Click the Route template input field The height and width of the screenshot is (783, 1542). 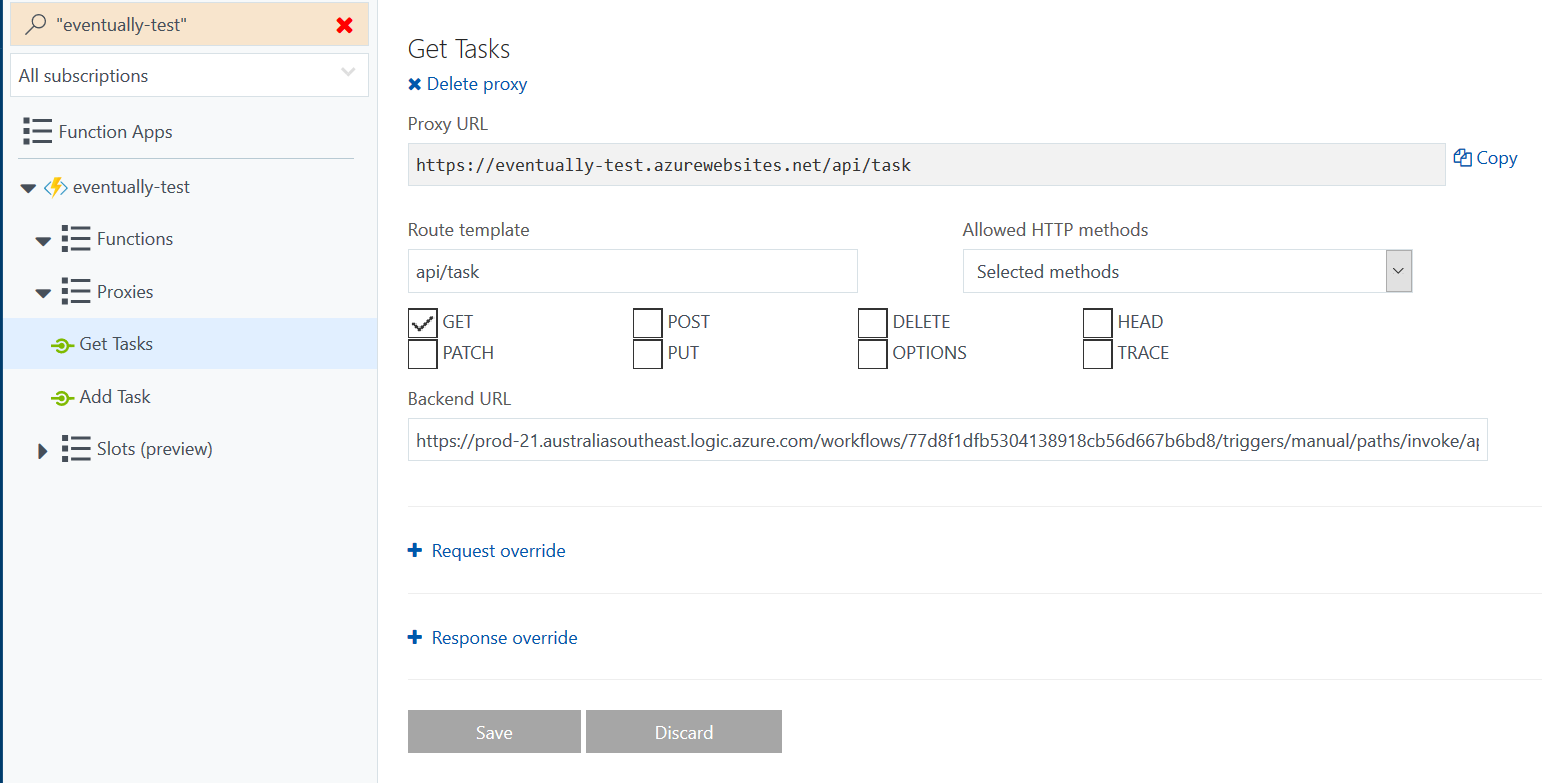[x=633, y=271]
